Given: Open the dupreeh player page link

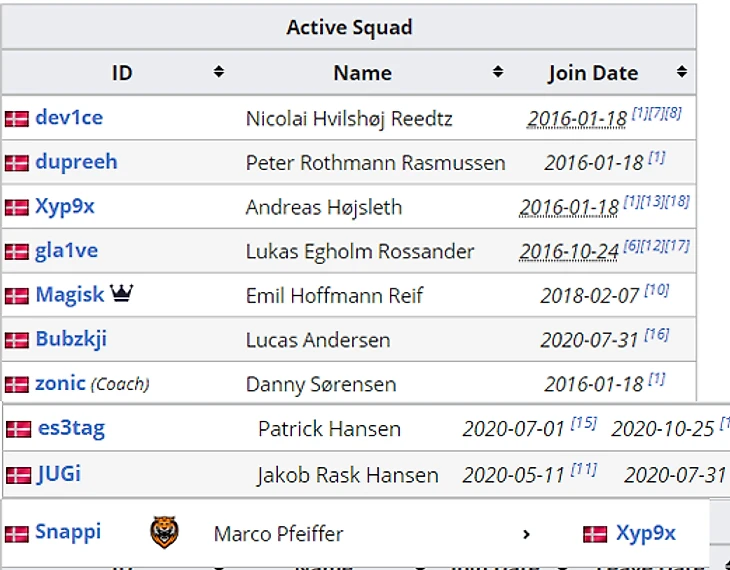Looking at the screenshot, I should pyautogui.click(x=76, y=161).
